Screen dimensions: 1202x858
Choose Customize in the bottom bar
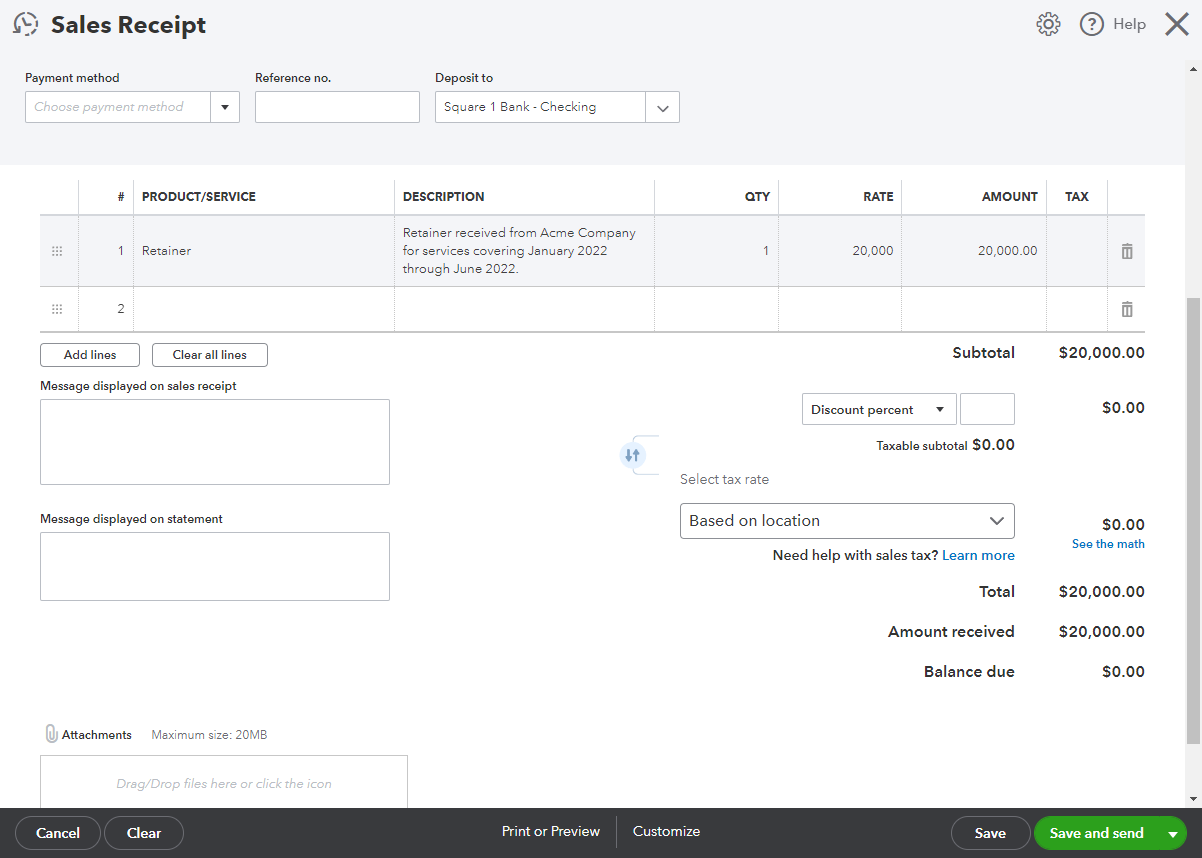[x=666, y=831]
